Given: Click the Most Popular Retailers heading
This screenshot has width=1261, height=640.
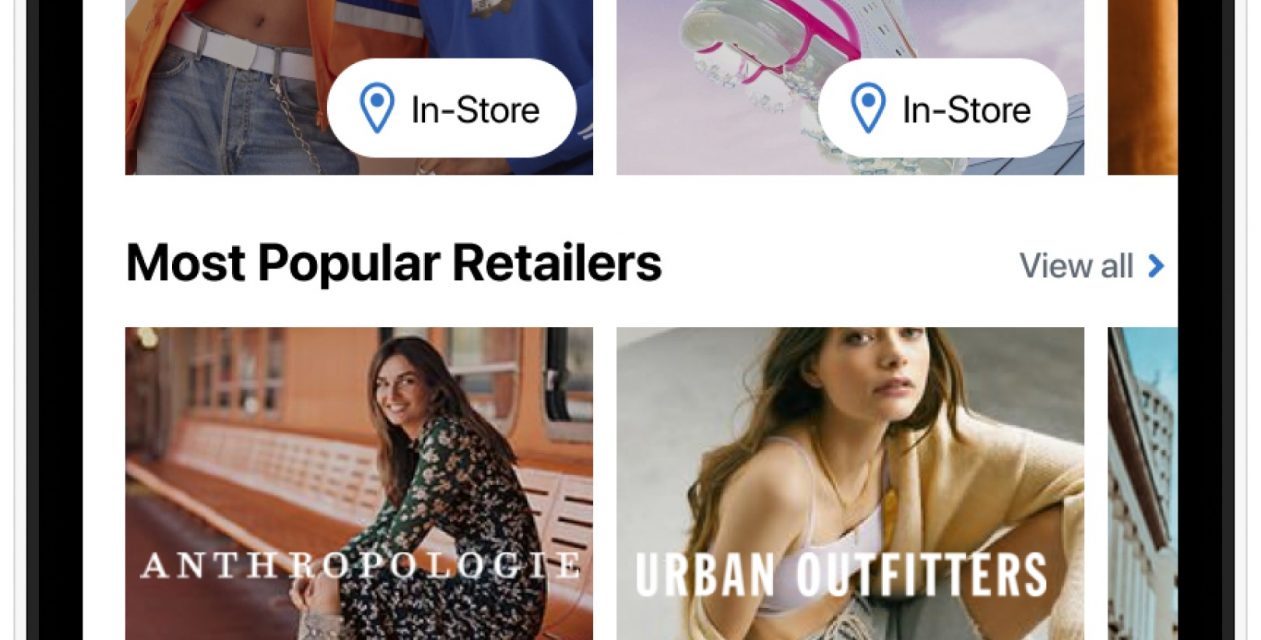Looking at the screenshot, I should (x=393, y=264).
